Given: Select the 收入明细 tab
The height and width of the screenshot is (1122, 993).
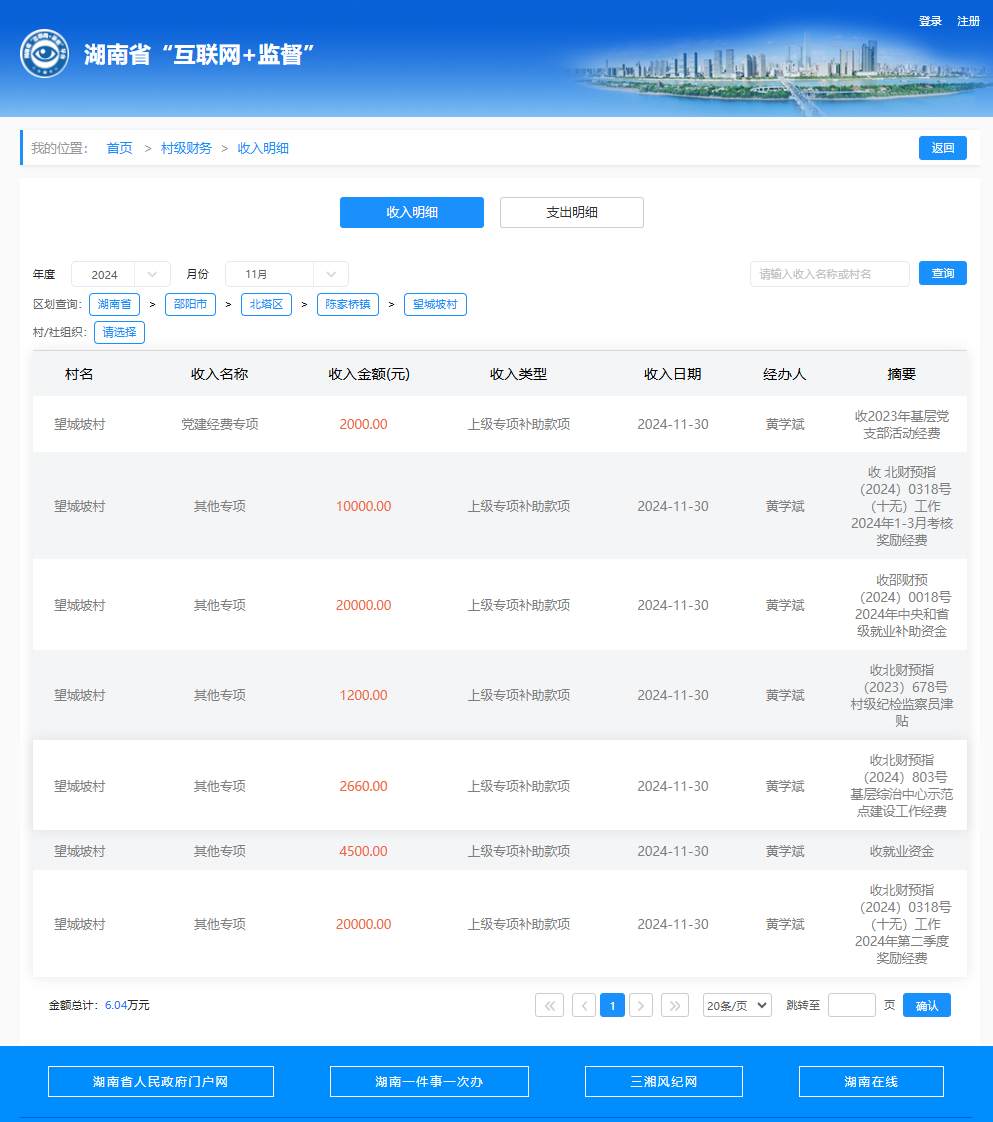Looking at the screenshot, I should [x=411, y=212].
